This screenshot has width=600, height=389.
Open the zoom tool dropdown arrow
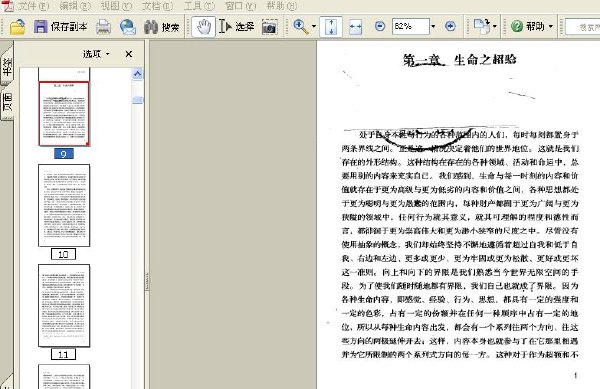(x=314, y=26)
